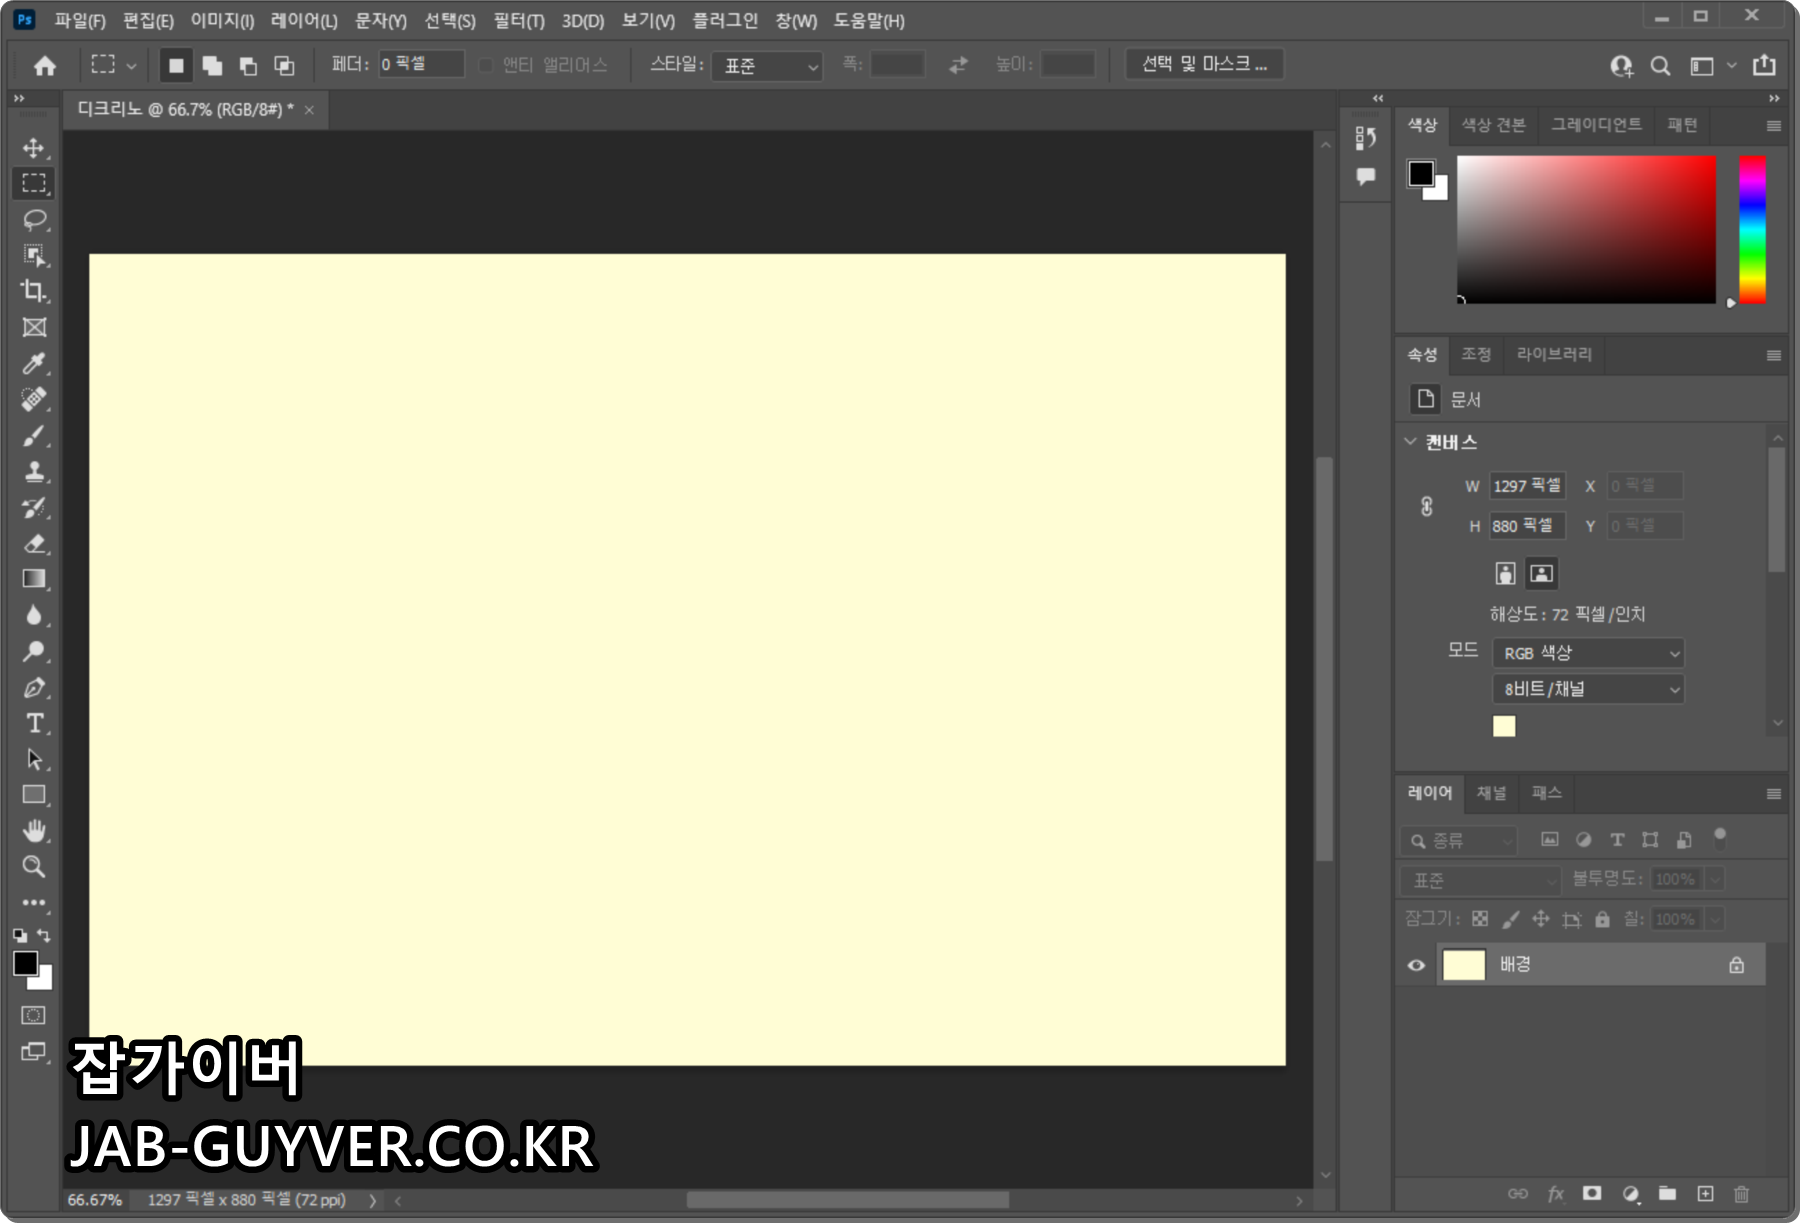Select the Blur tool
Viewport: 1800px width, 1223px height.
pos(34,615)
